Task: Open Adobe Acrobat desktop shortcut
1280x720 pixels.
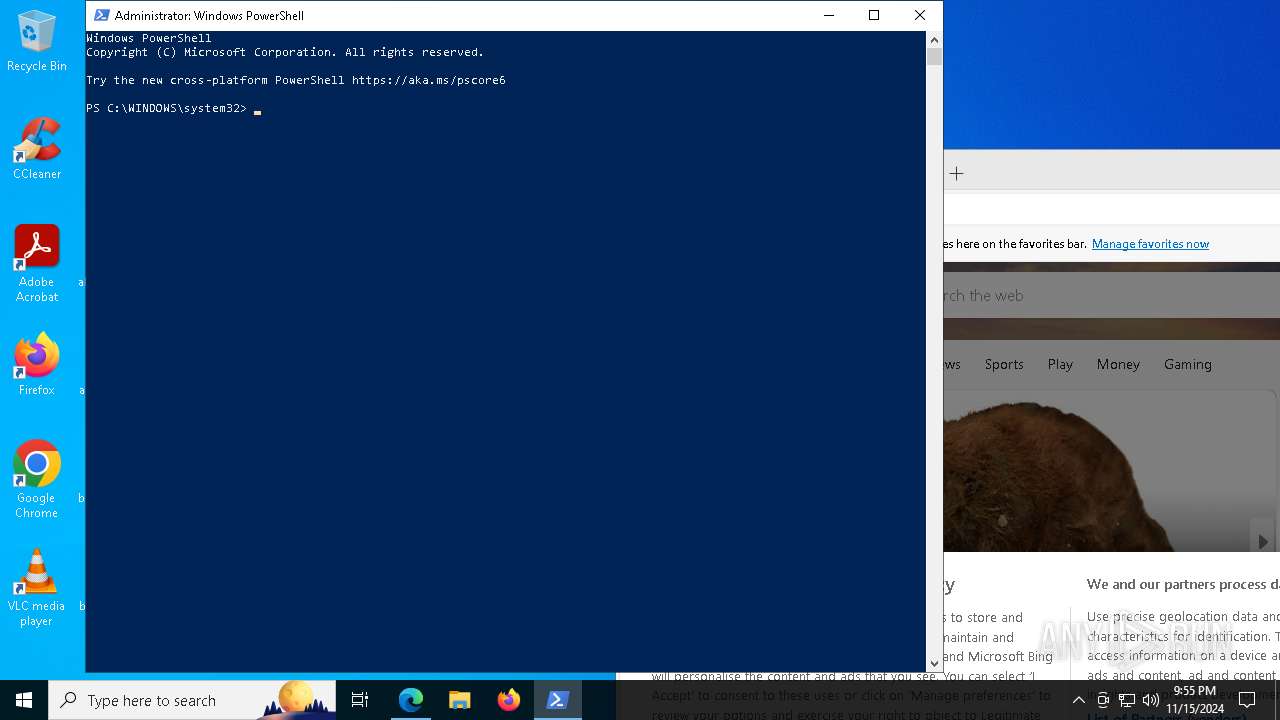Action: [37, 264]
